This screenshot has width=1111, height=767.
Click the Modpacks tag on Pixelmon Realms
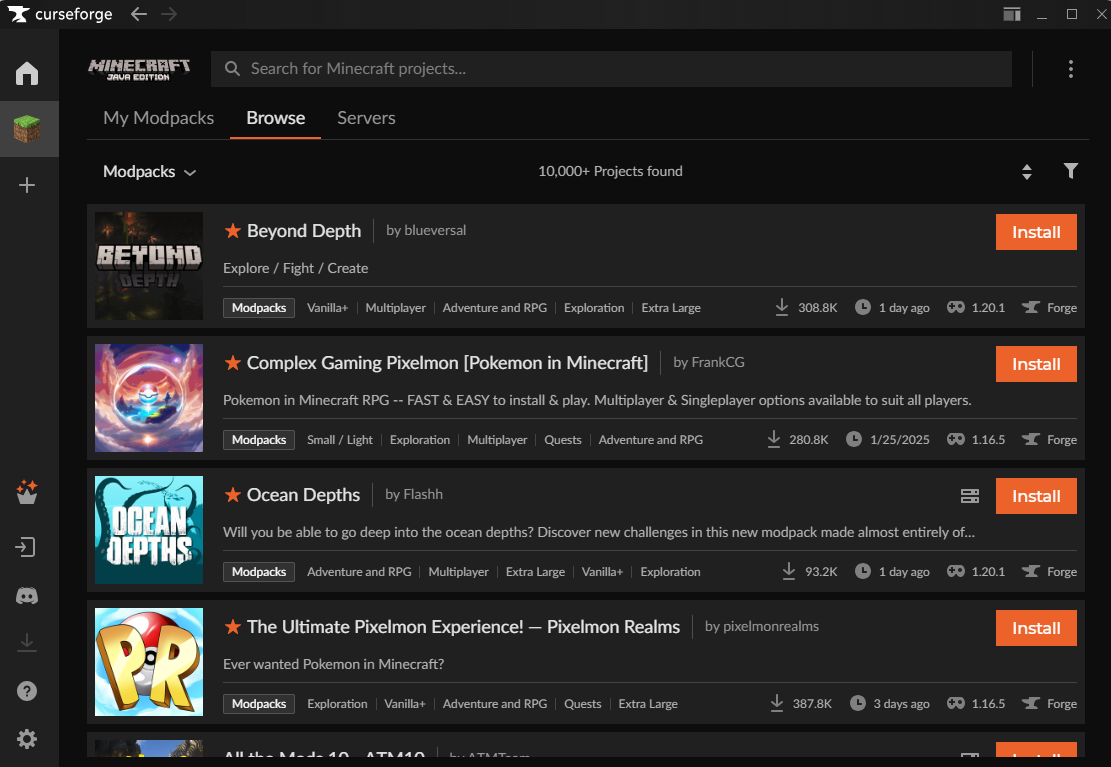[259, 704]
